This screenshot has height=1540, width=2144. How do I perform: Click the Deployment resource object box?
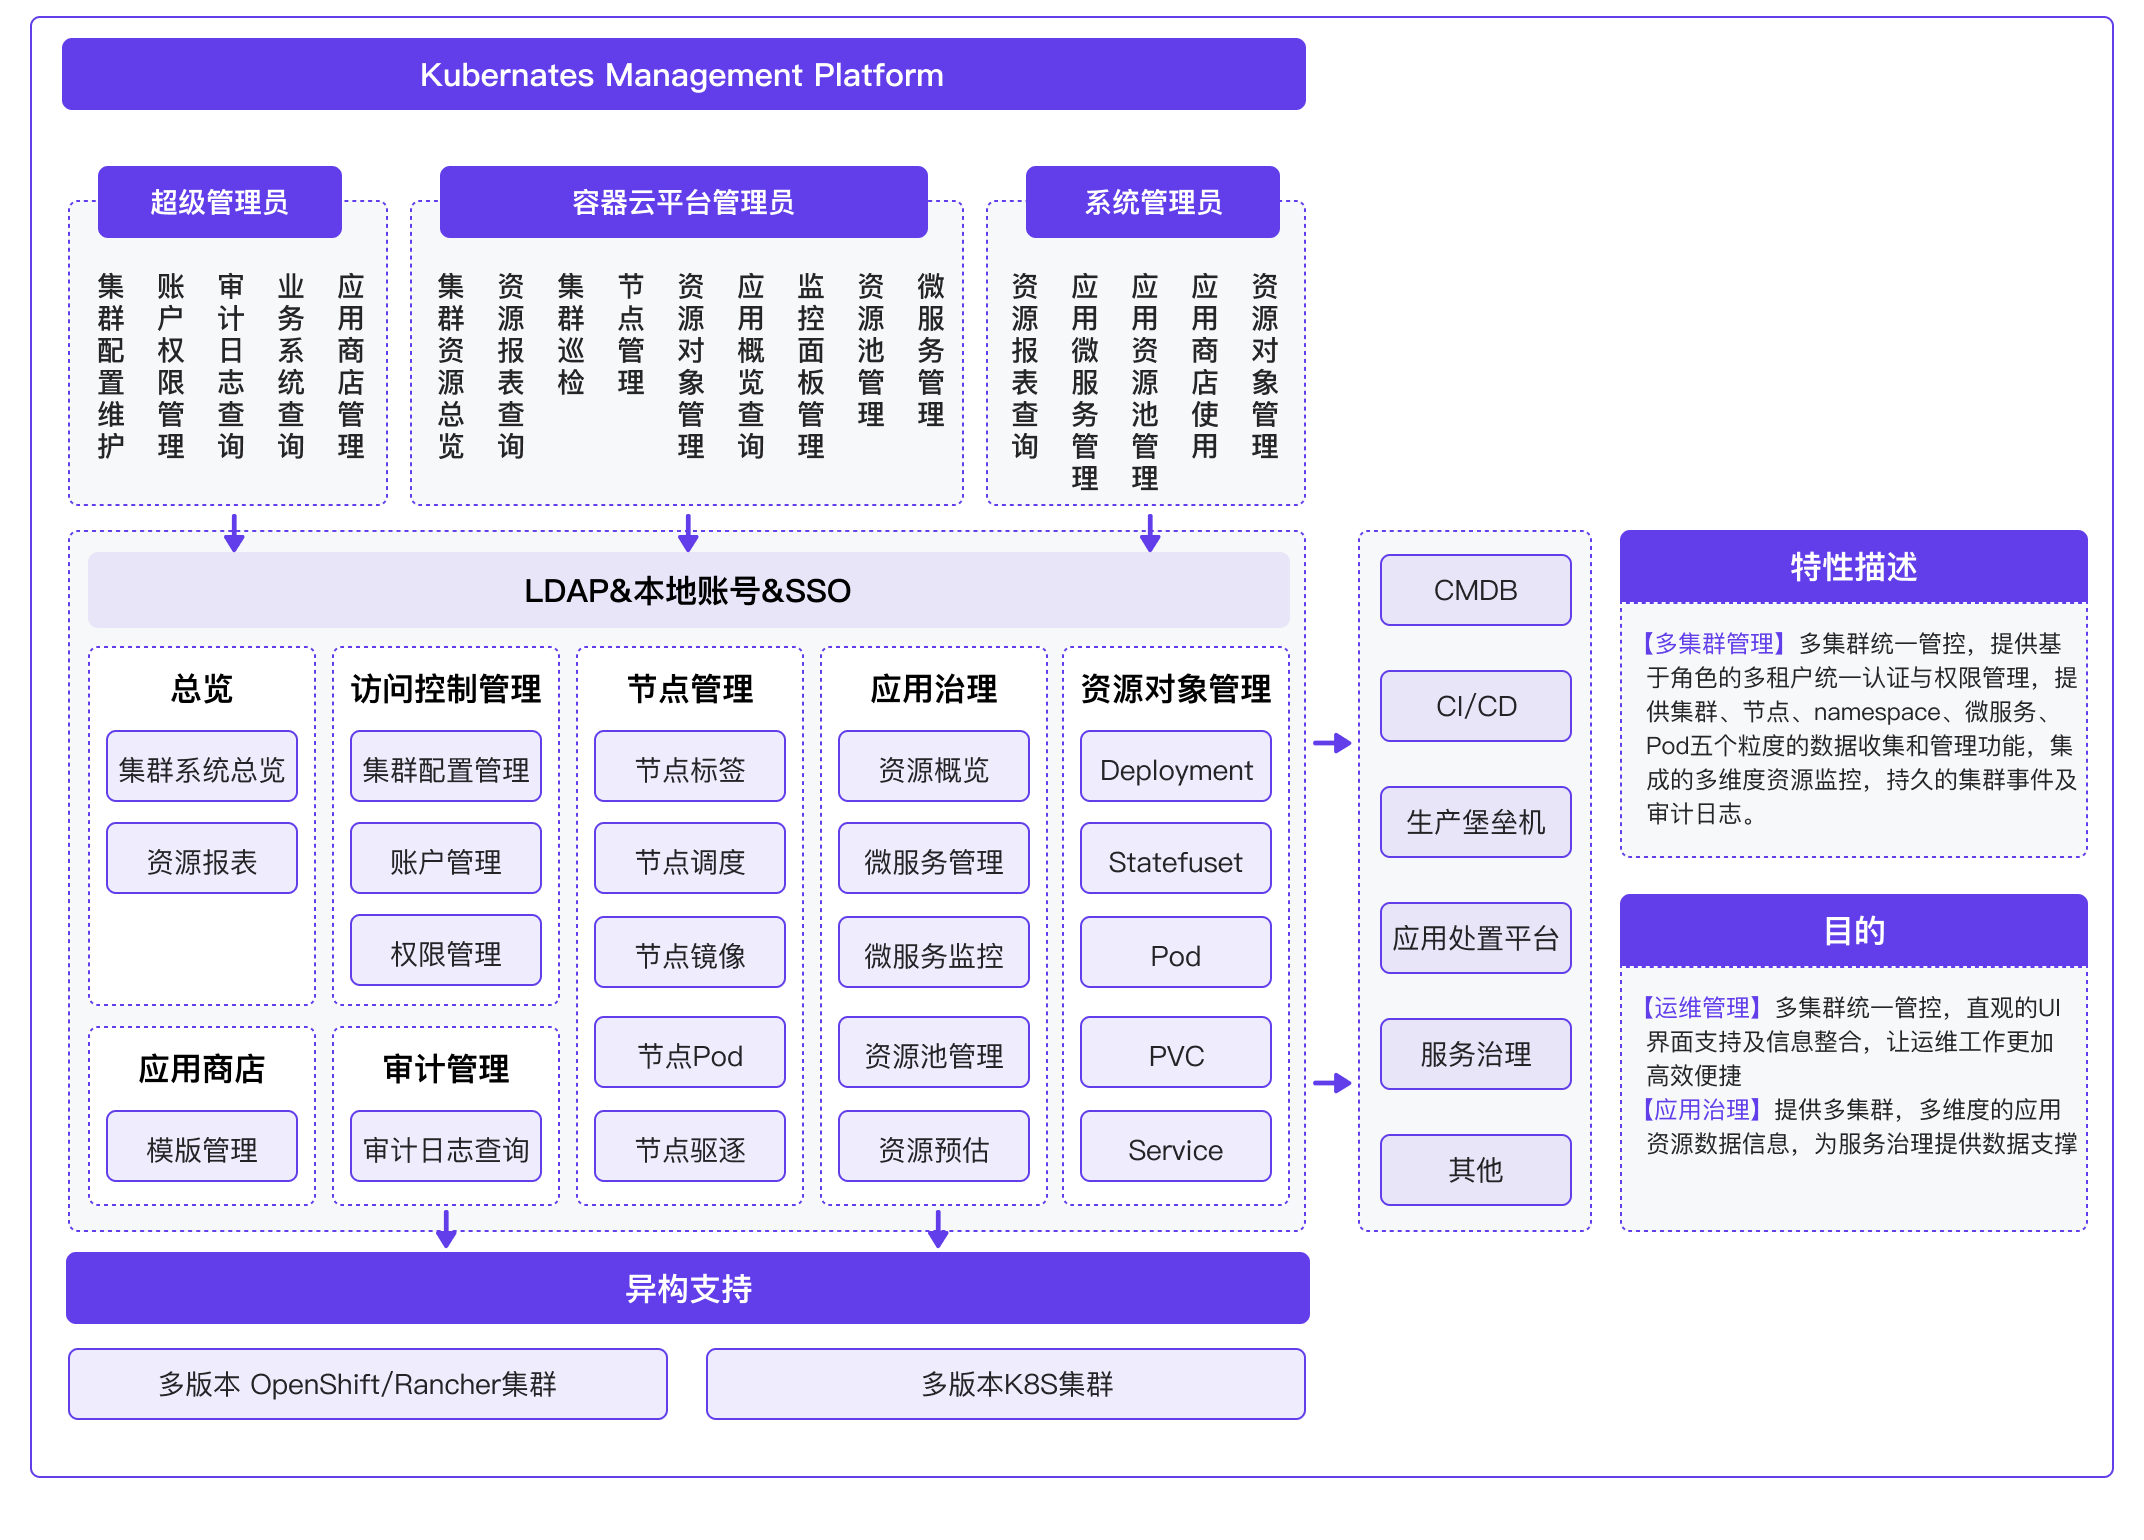coord(1175,768)
